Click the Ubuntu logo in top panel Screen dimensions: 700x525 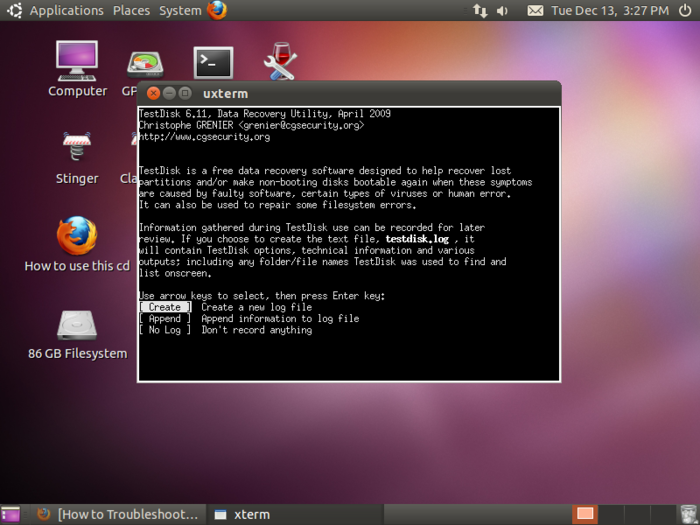[14, 10]
